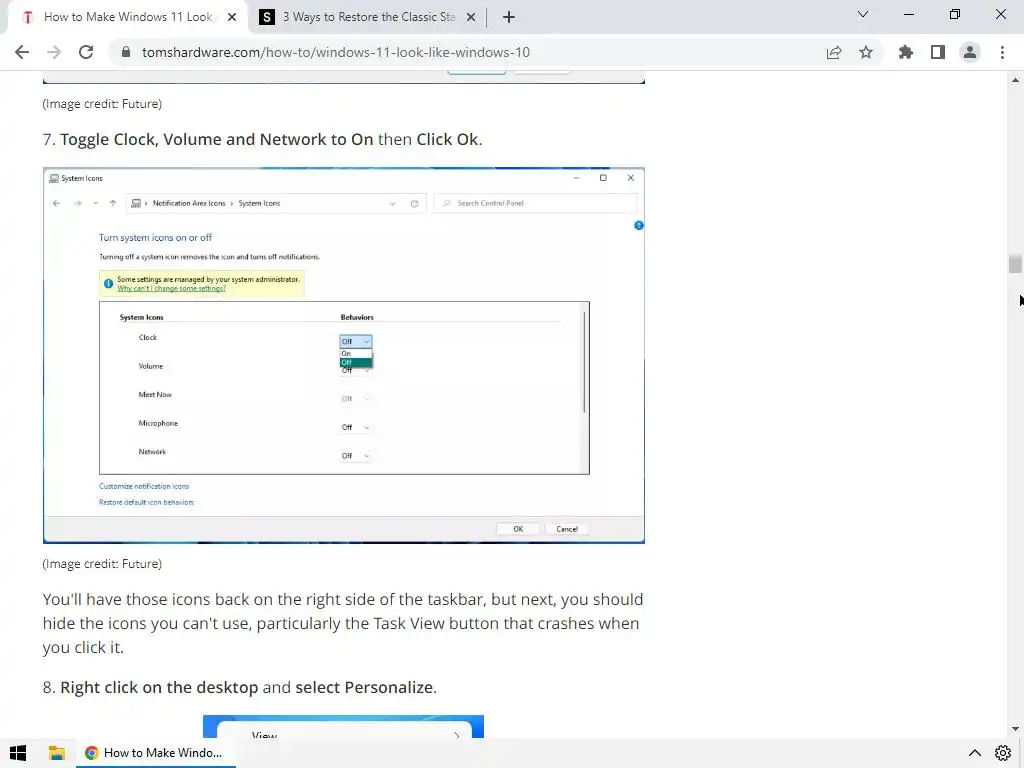Toggle the browser side panel
1024x768 pixels.
[x=938, y=52]
